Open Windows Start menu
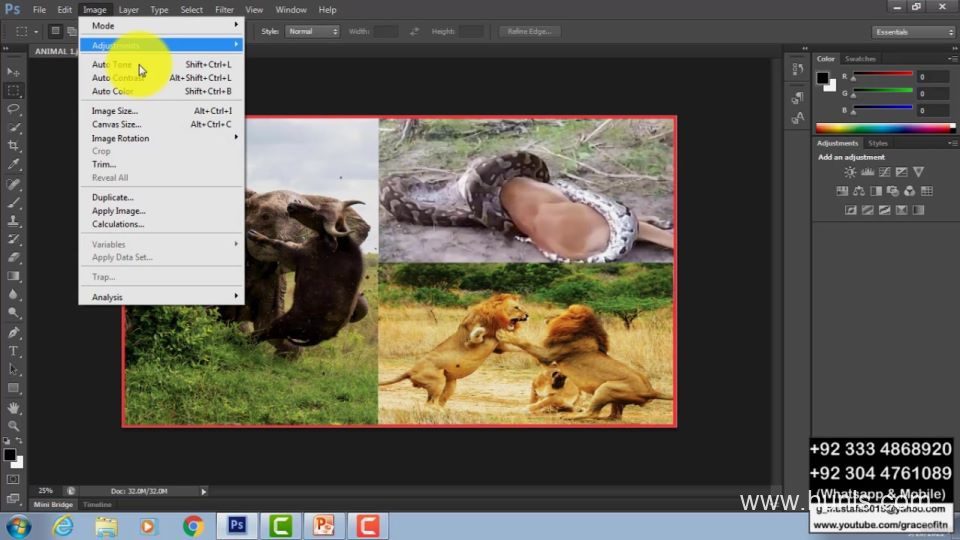Image resolution: width=960 pixels, height=540 pixels. point(18,527)
